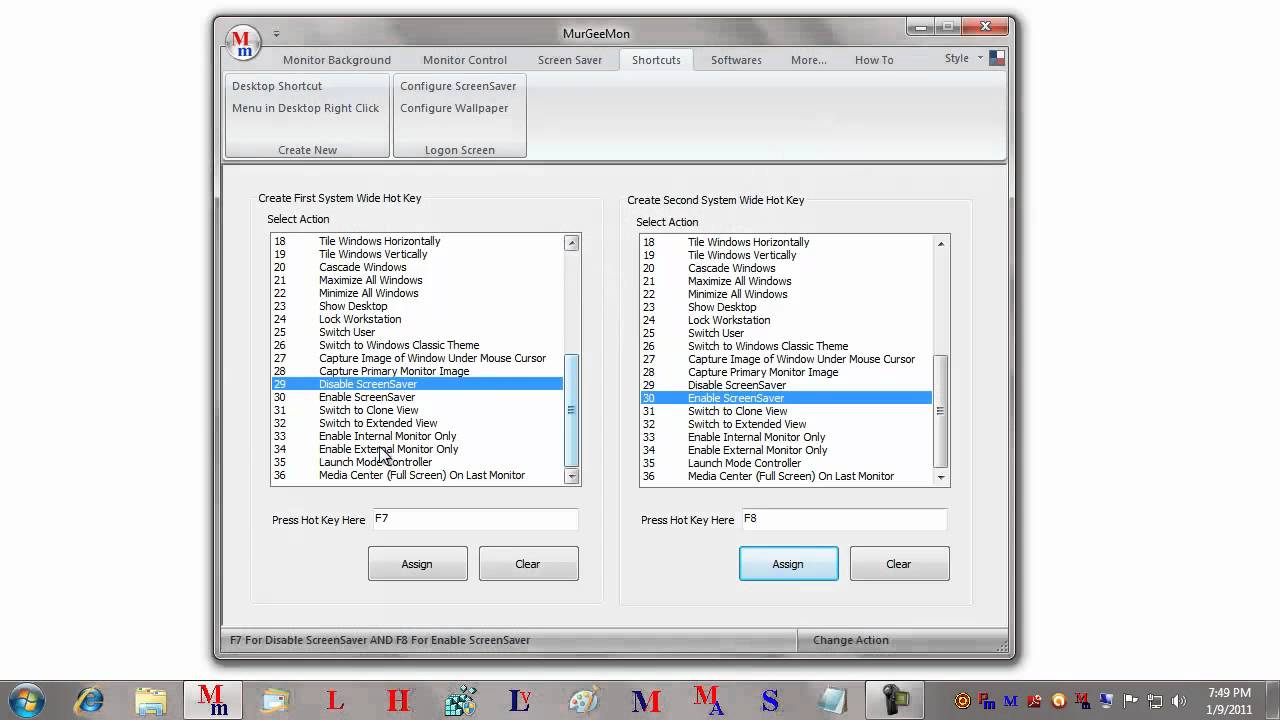
Task: Click the second list's scrollbar thumb
Action: [941, 411]
